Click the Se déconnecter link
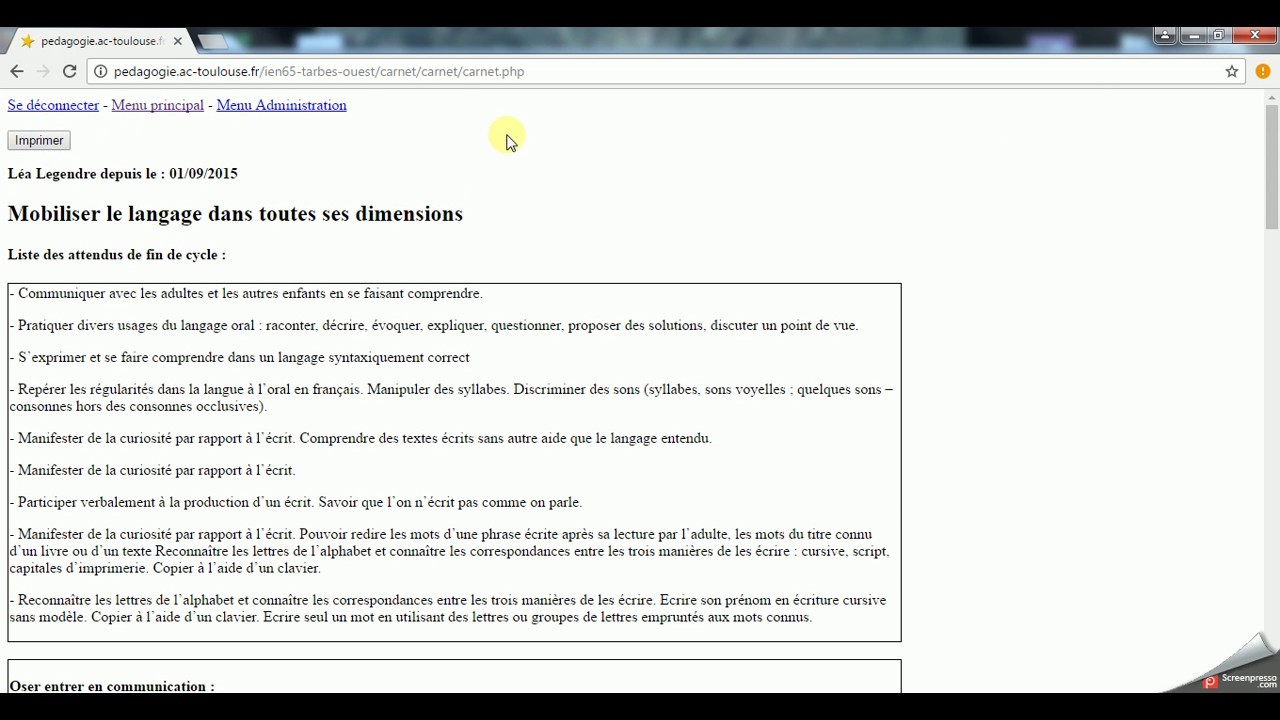The width and height of the screenshot is (1280, 720). pos(53,105)
